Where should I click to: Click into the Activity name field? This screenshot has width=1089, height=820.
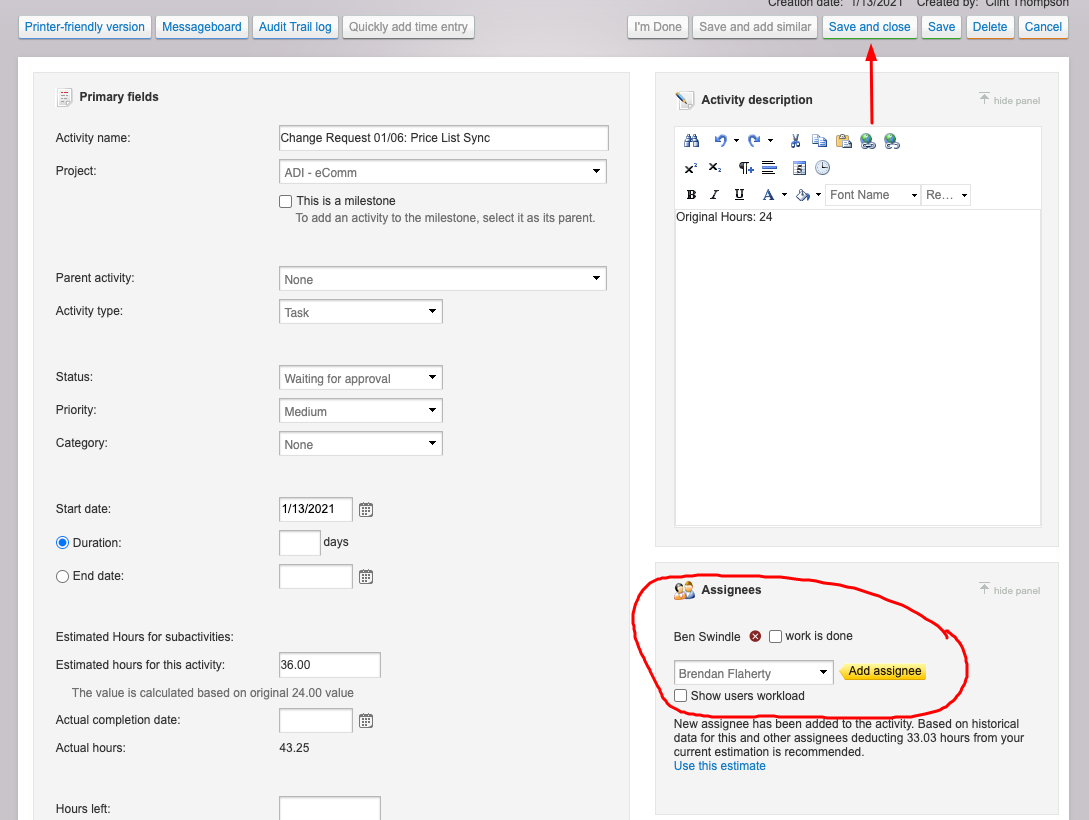[444, 137]
